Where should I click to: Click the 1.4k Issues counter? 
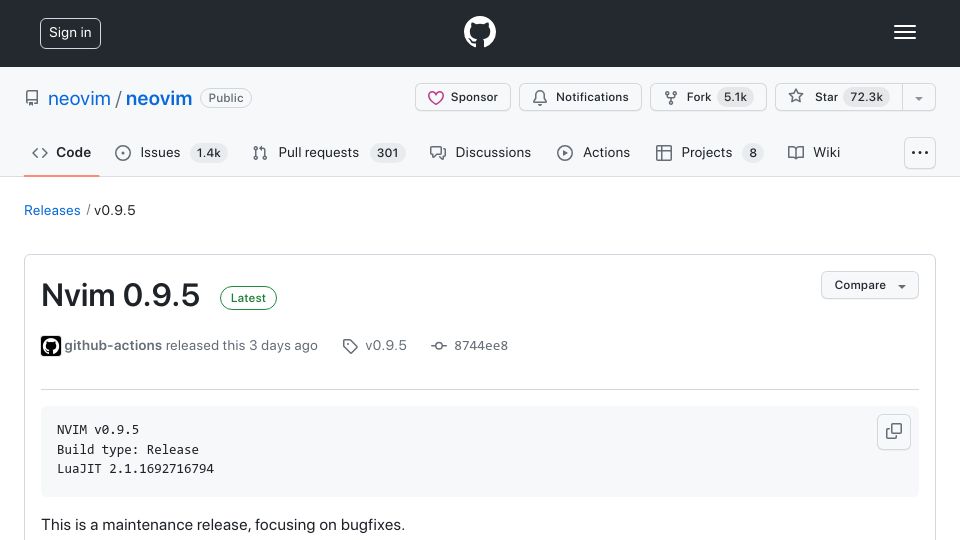pos(208,152)
